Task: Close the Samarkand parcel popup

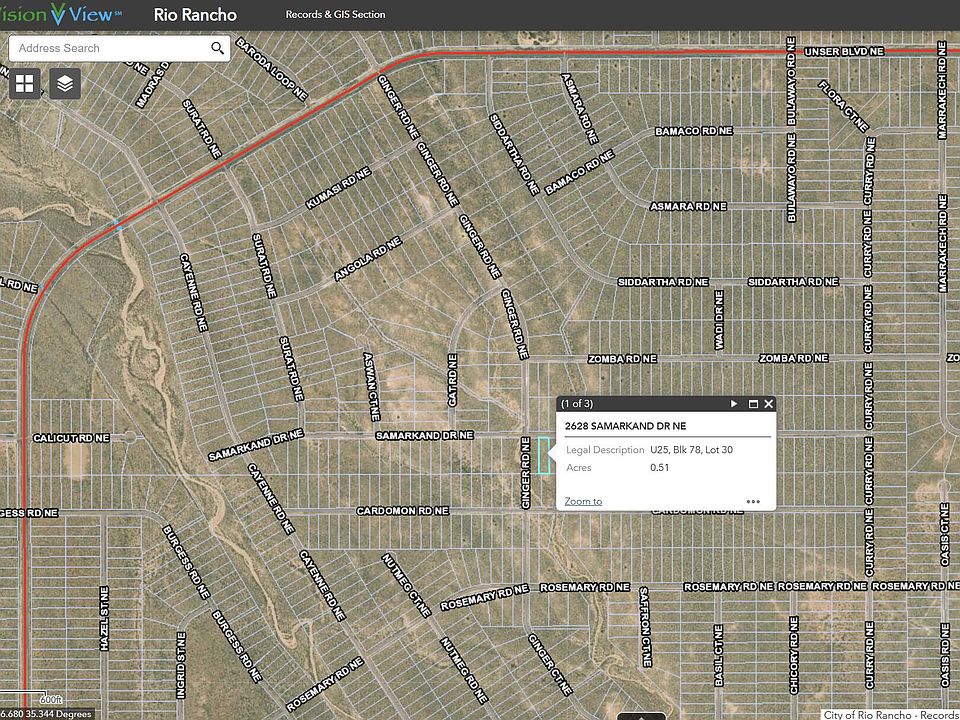Action: [x=768, y=404]
